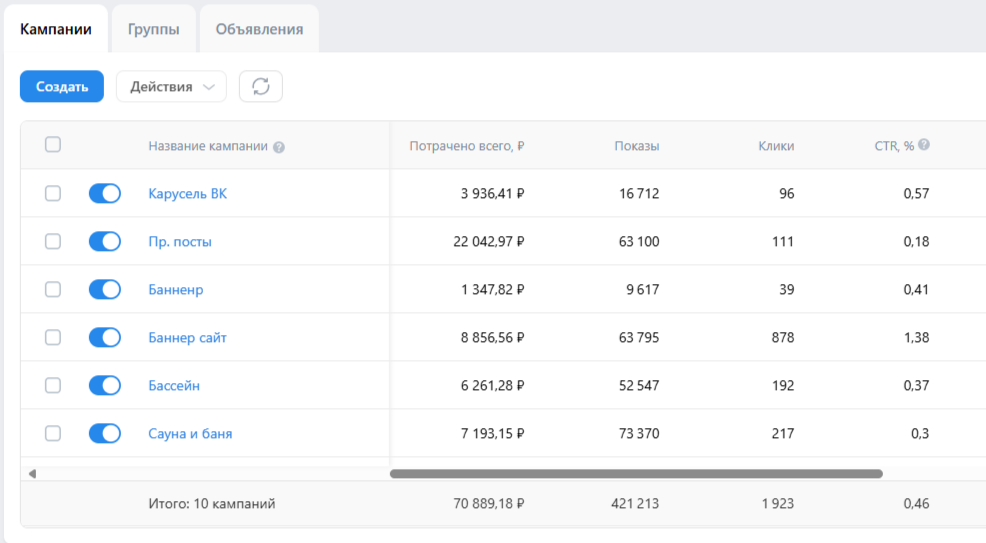Click the CTR value 1,38
The image size is (986, 543).
click(x=916, y=337)
